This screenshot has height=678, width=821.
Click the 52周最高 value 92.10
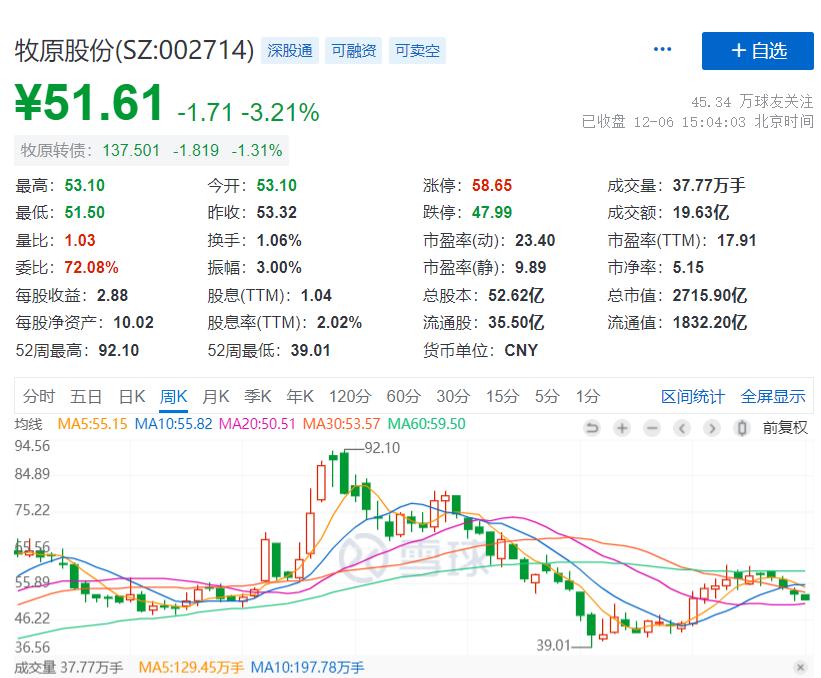pos(119,350)
